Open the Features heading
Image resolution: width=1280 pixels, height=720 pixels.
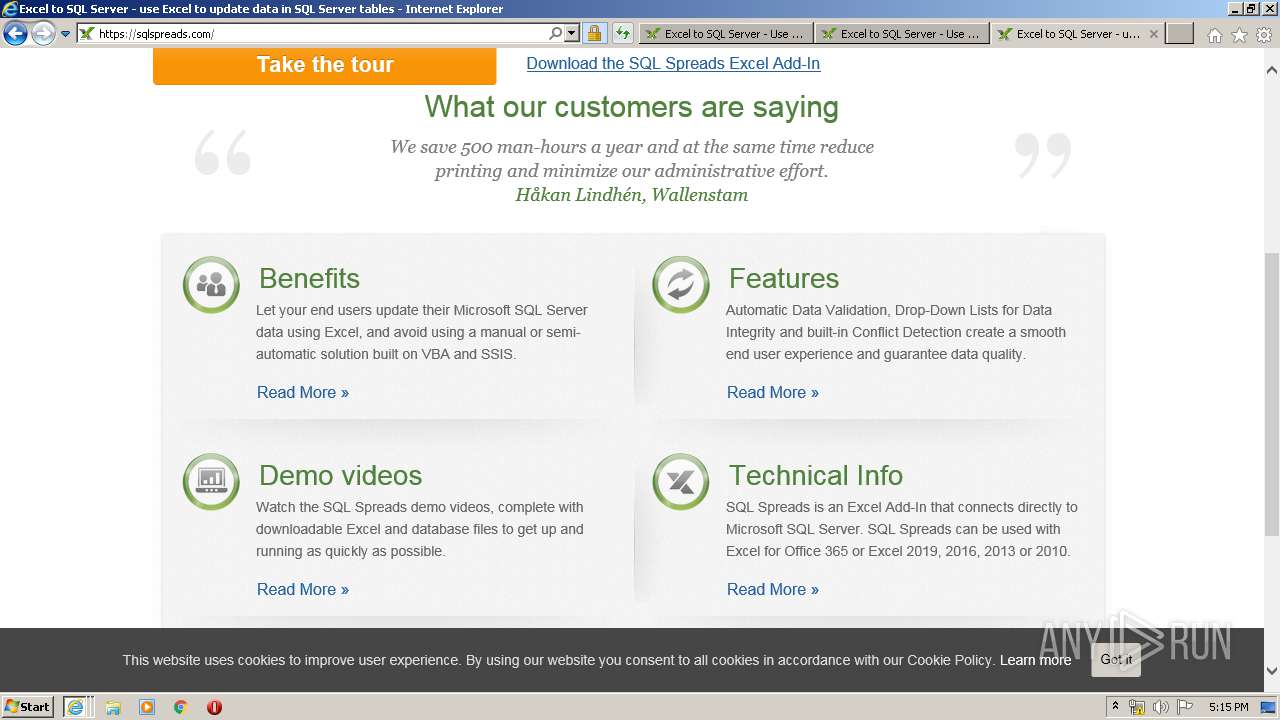tap(783, 278)
